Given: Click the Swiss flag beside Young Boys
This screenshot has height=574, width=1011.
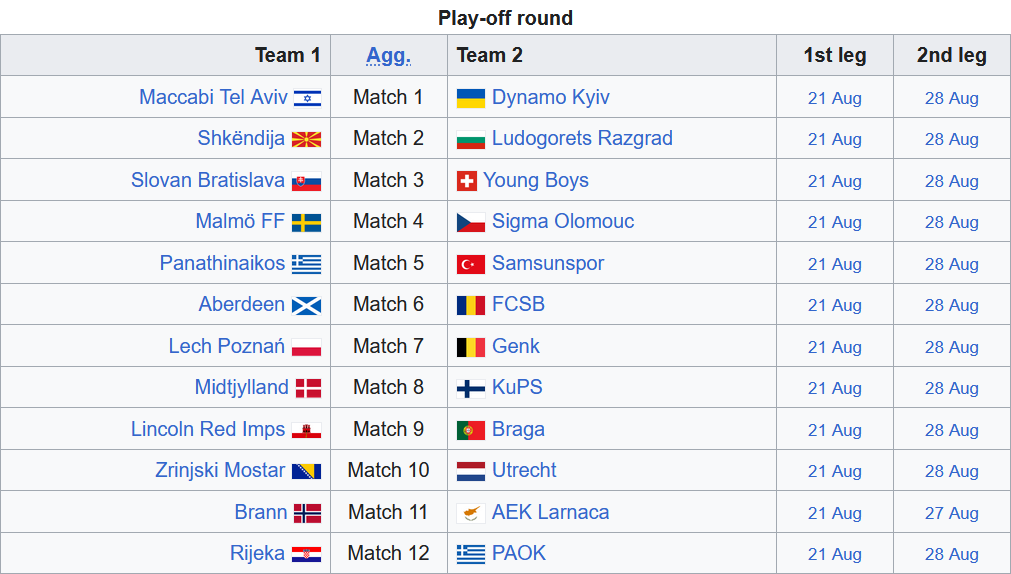Looking at the screenshot, I should point(466,181).
